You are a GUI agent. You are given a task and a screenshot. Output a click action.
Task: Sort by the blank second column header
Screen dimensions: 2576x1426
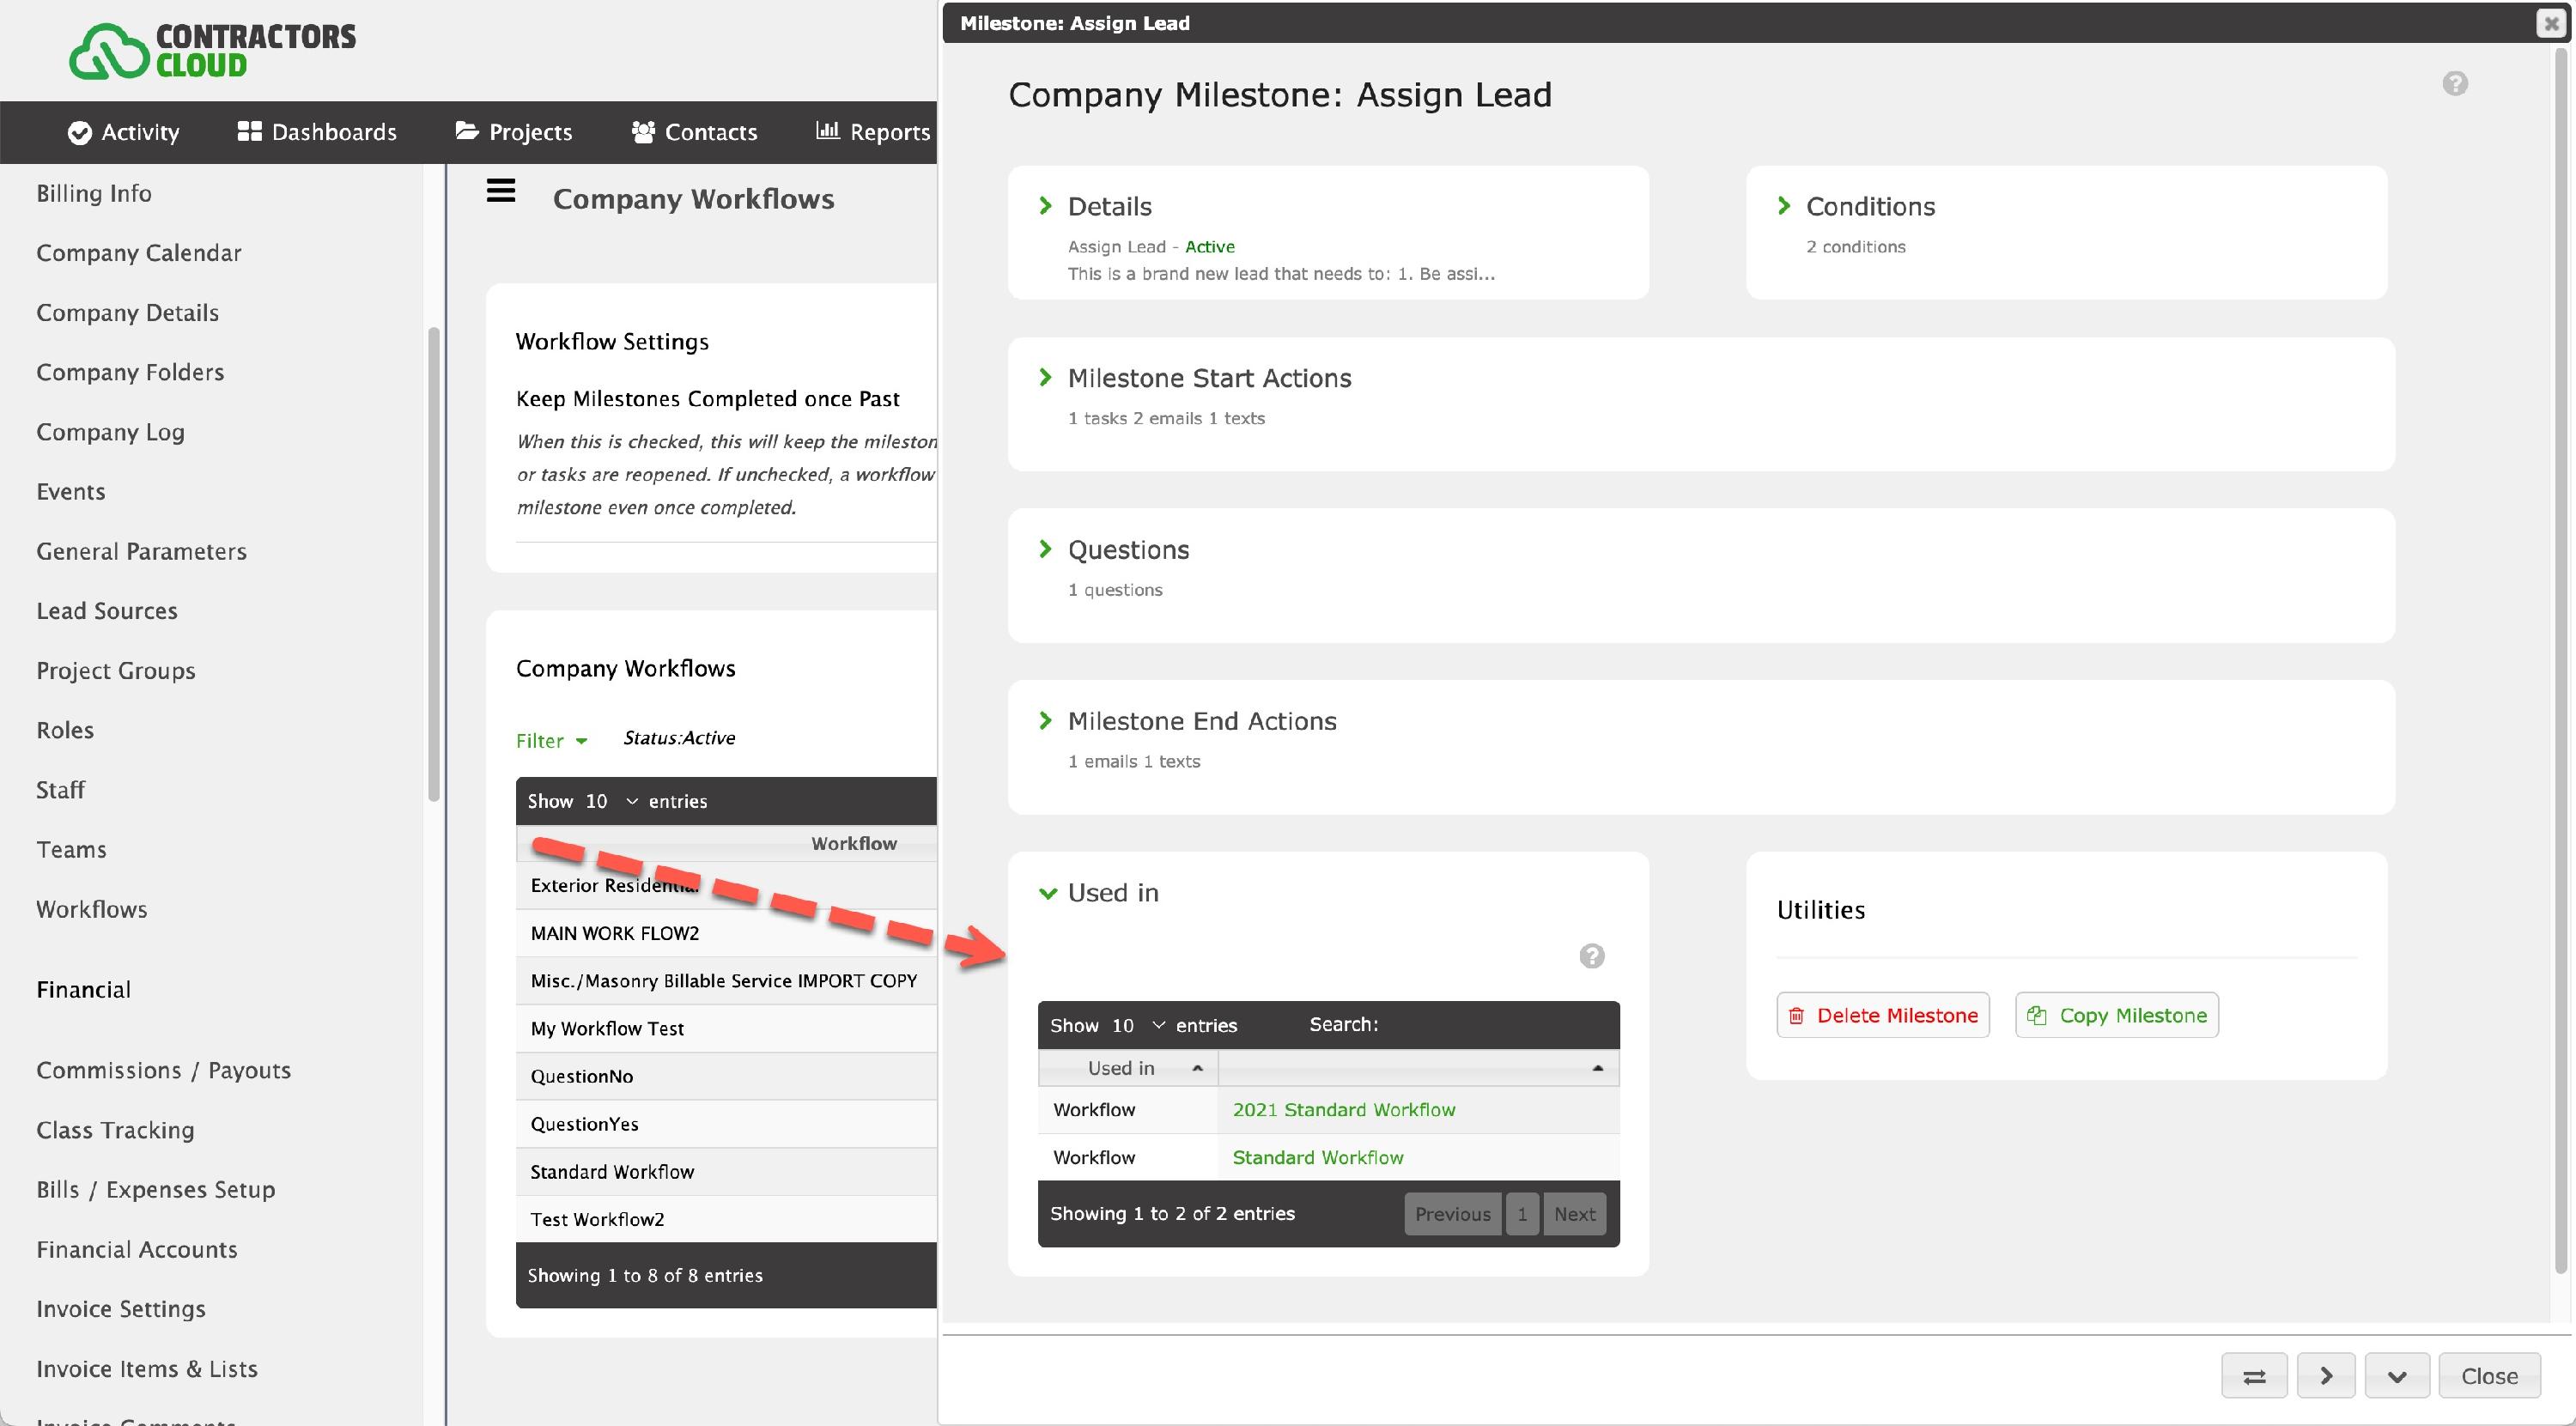pos(1418,1068)
